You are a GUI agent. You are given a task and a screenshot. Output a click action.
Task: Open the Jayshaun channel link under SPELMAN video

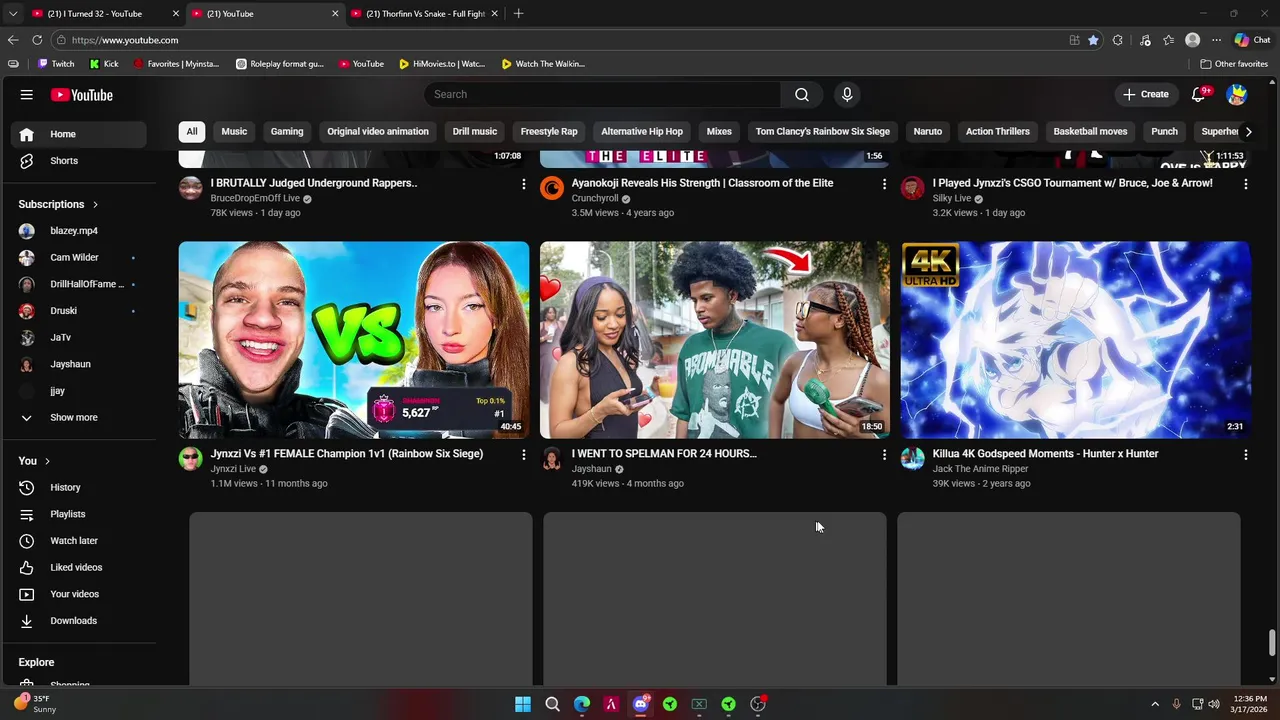click(x=591, y=469)
